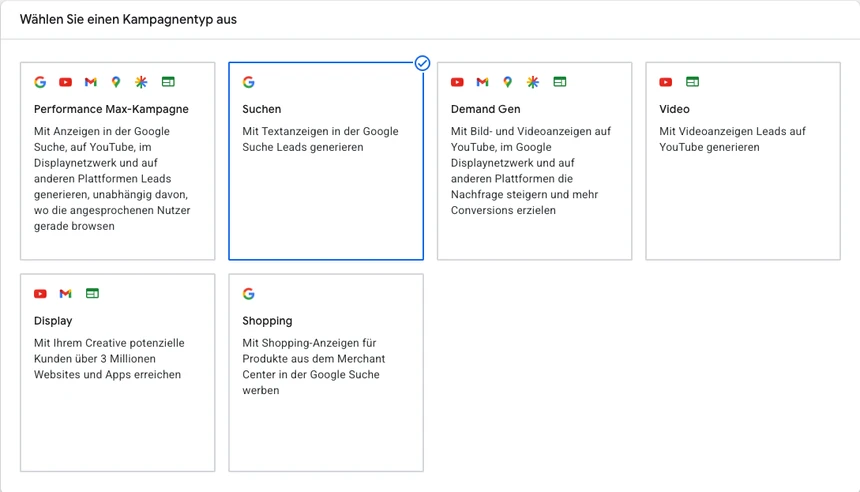This screenshot has width=860, height=492.
Task: Click YouTube icon in Performance Max card
Action: point(65,82)
